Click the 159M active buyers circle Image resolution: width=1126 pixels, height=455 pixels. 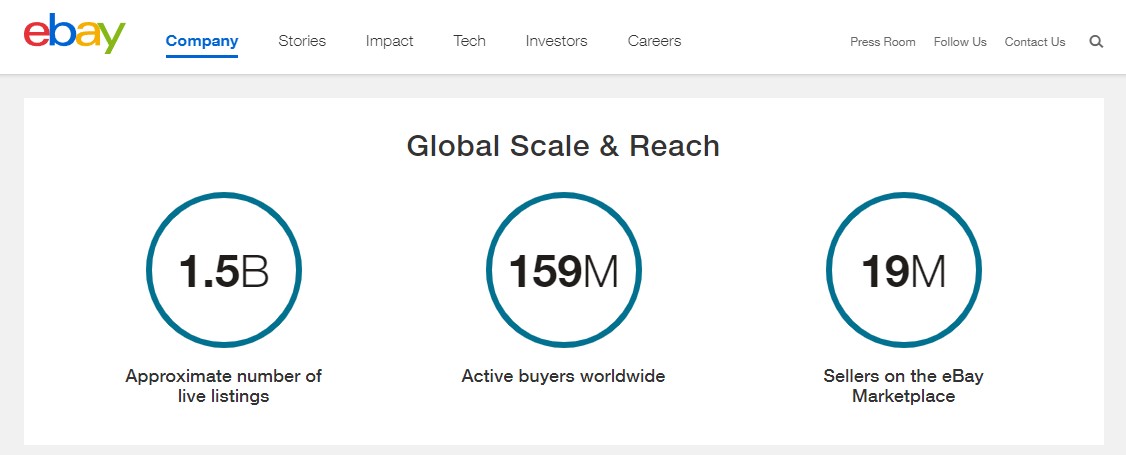(x=564, y=270)
